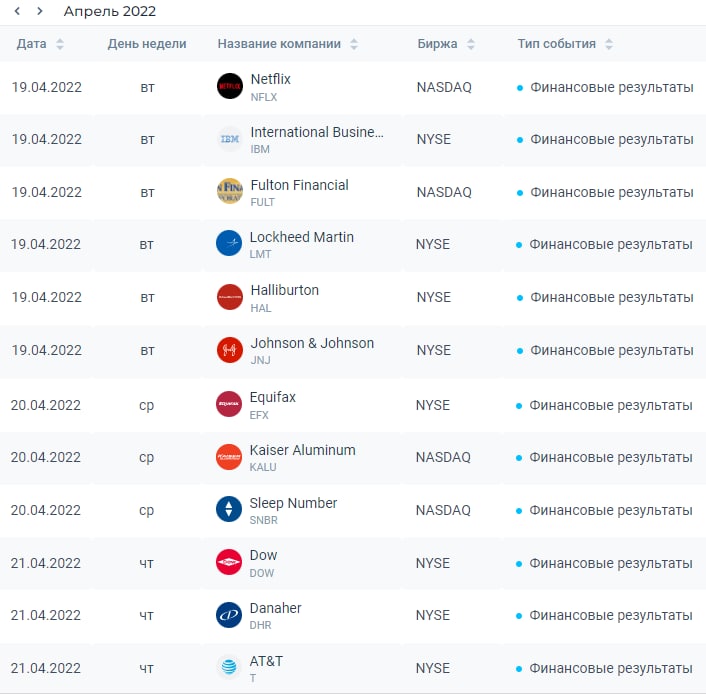Click the Netflix logo icon

tap(230, 86)
